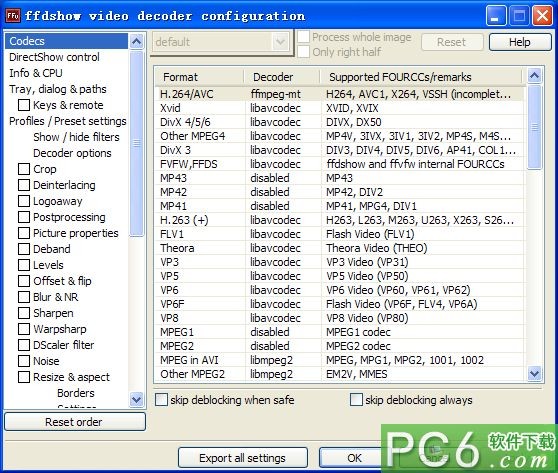Select the H.263 (+) format row
Viewport: 558px width, 473px height.
340,220
